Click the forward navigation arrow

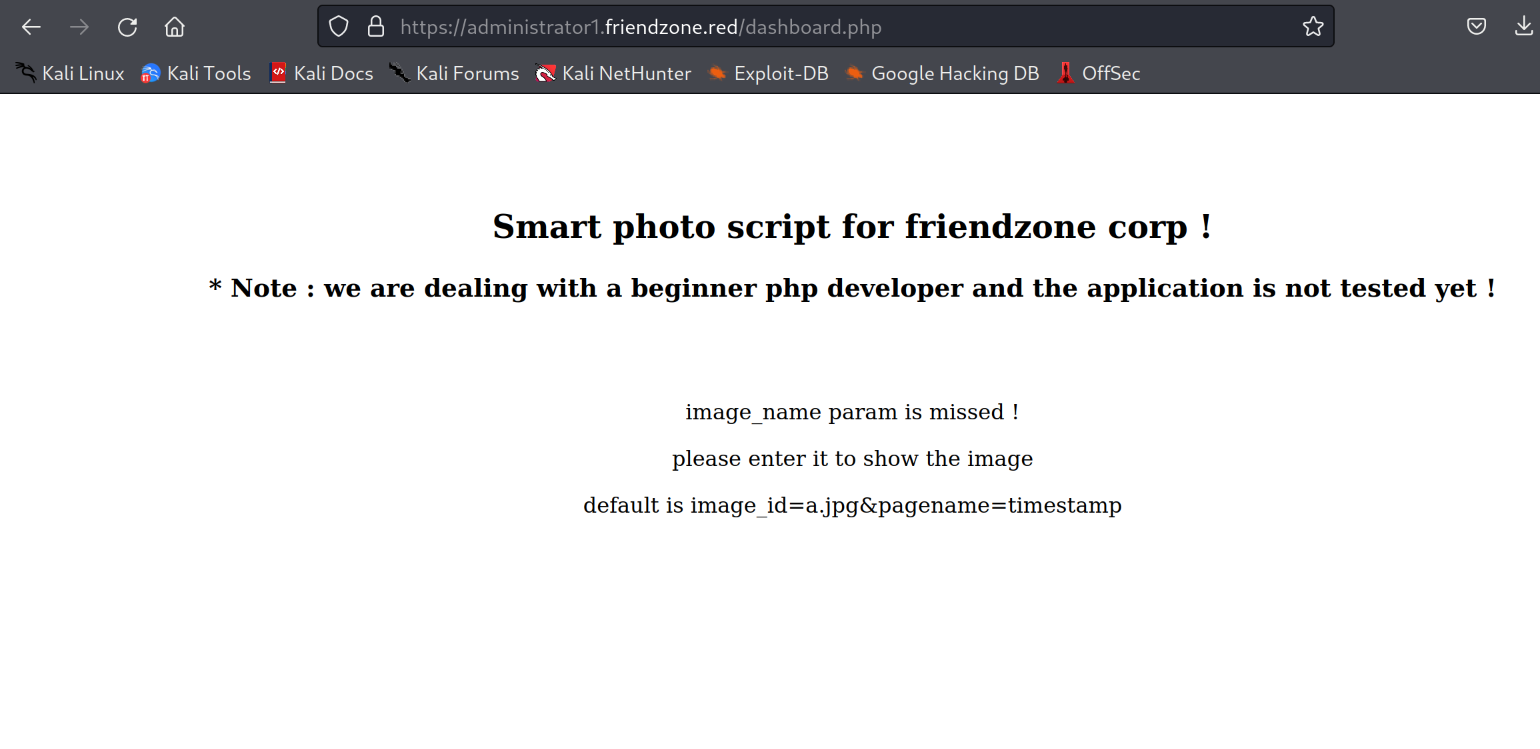[x=79, y=27]
